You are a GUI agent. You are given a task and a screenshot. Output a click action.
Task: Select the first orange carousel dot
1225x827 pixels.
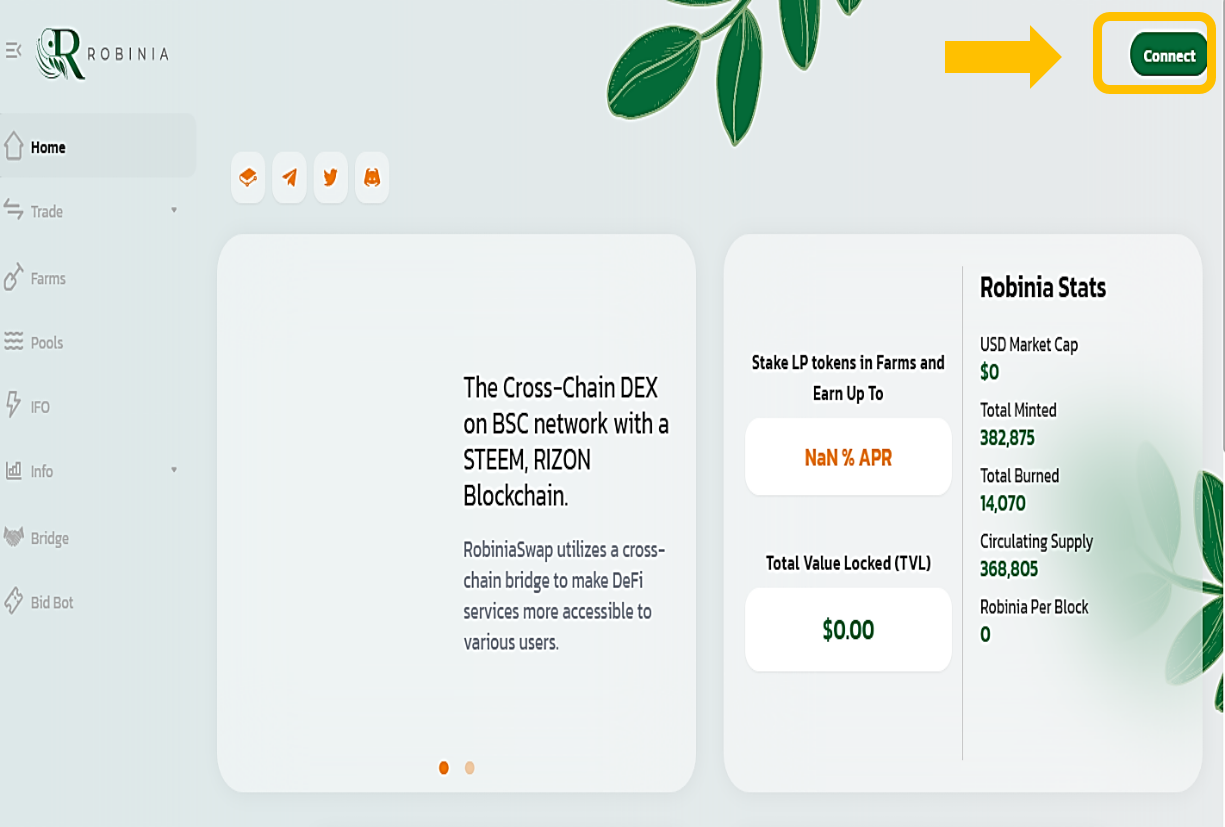[444, 768]
